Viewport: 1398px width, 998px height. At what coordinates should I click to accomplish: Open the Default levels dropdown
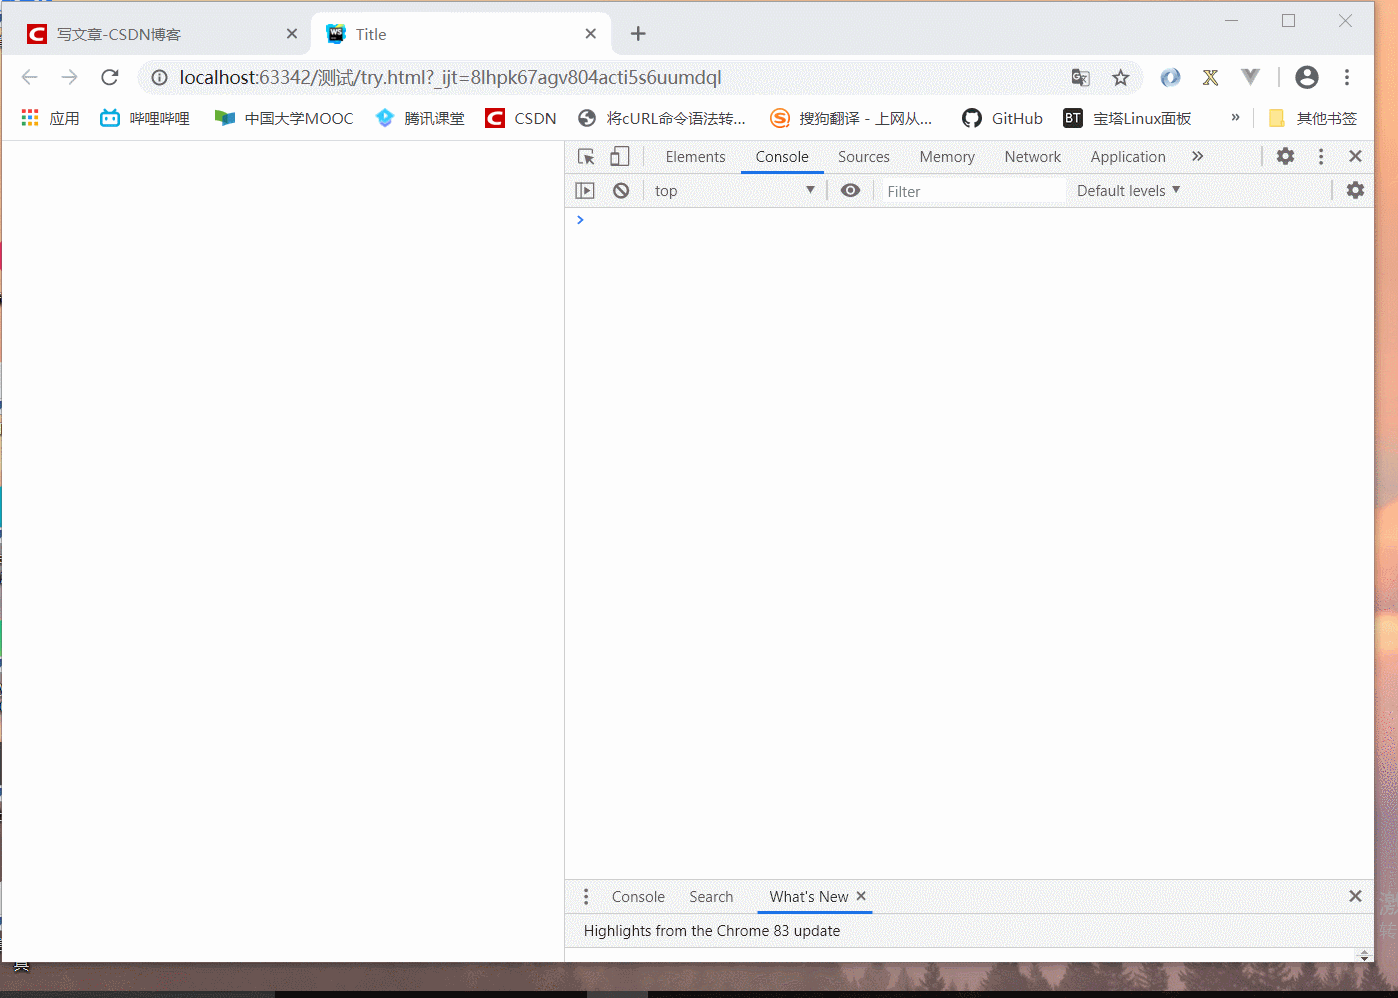(1128, 190)
